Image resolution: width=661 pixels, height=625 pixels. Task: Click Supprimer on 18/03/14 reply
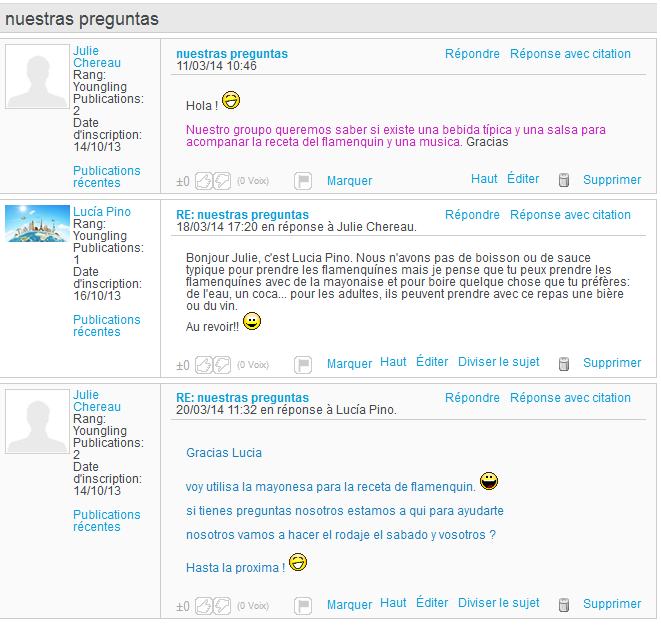click(612, 363)
